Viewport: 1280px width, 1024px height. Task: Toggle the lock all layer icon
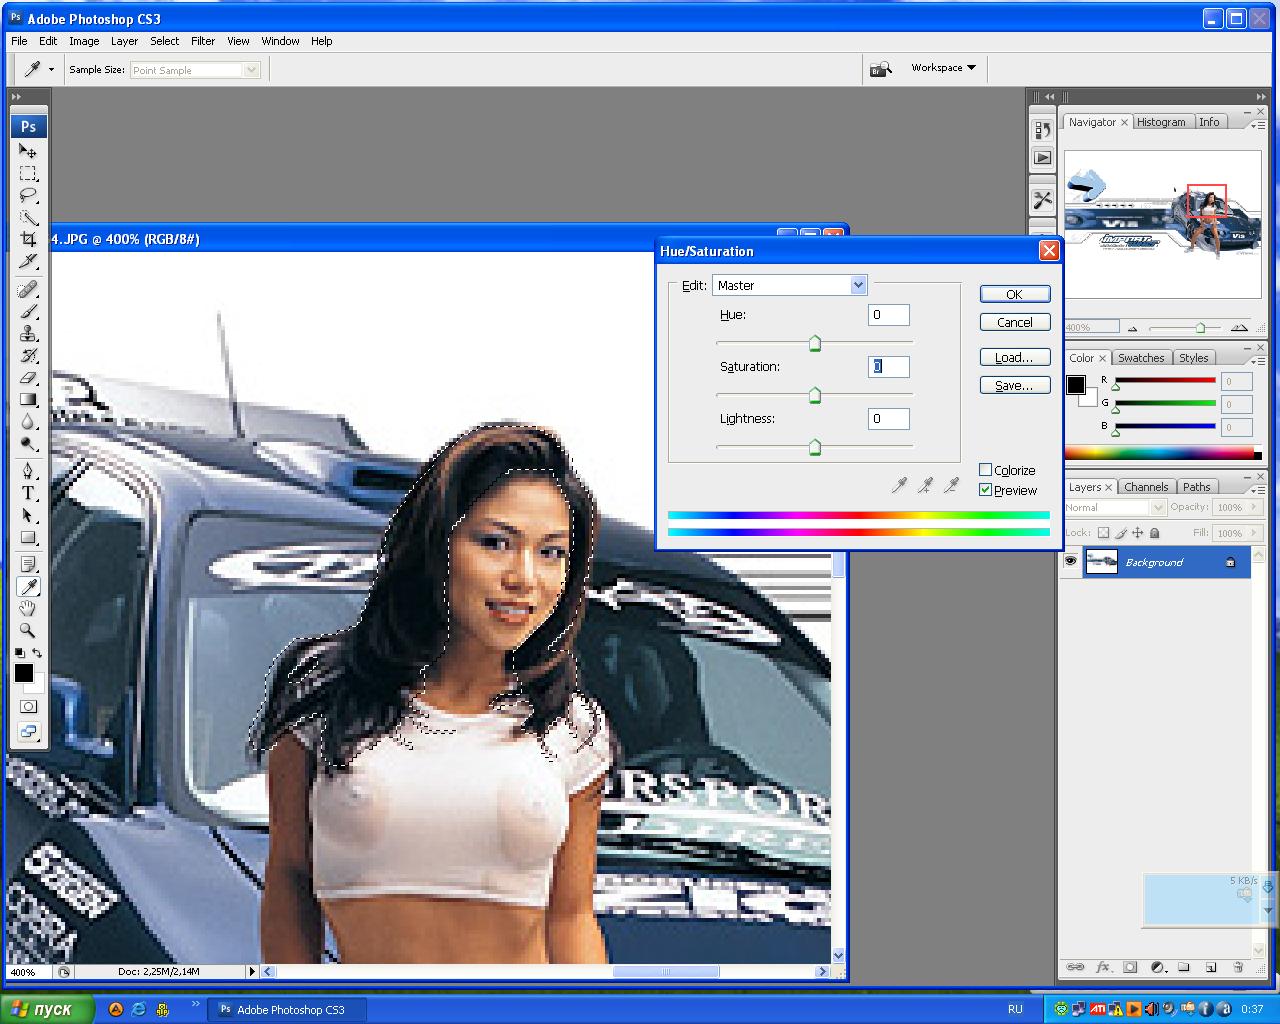(x=1155, y=533)
